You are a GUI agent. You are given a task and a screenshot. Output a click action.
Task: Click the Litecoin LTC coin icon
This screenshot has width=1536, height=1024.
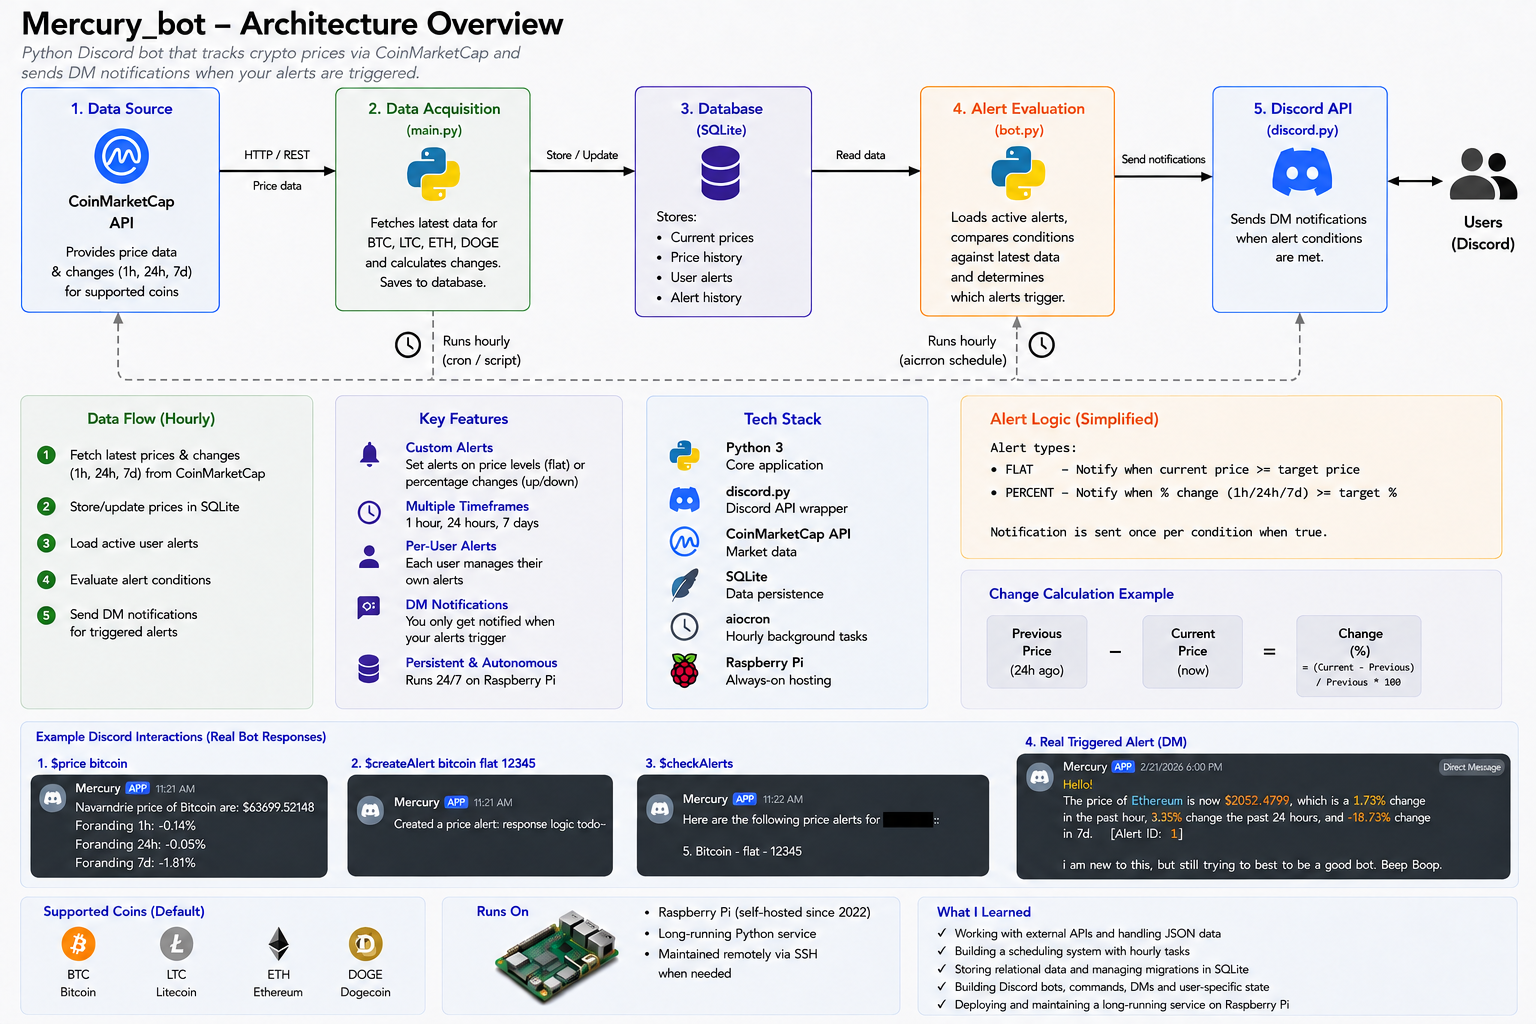(176, 943)
